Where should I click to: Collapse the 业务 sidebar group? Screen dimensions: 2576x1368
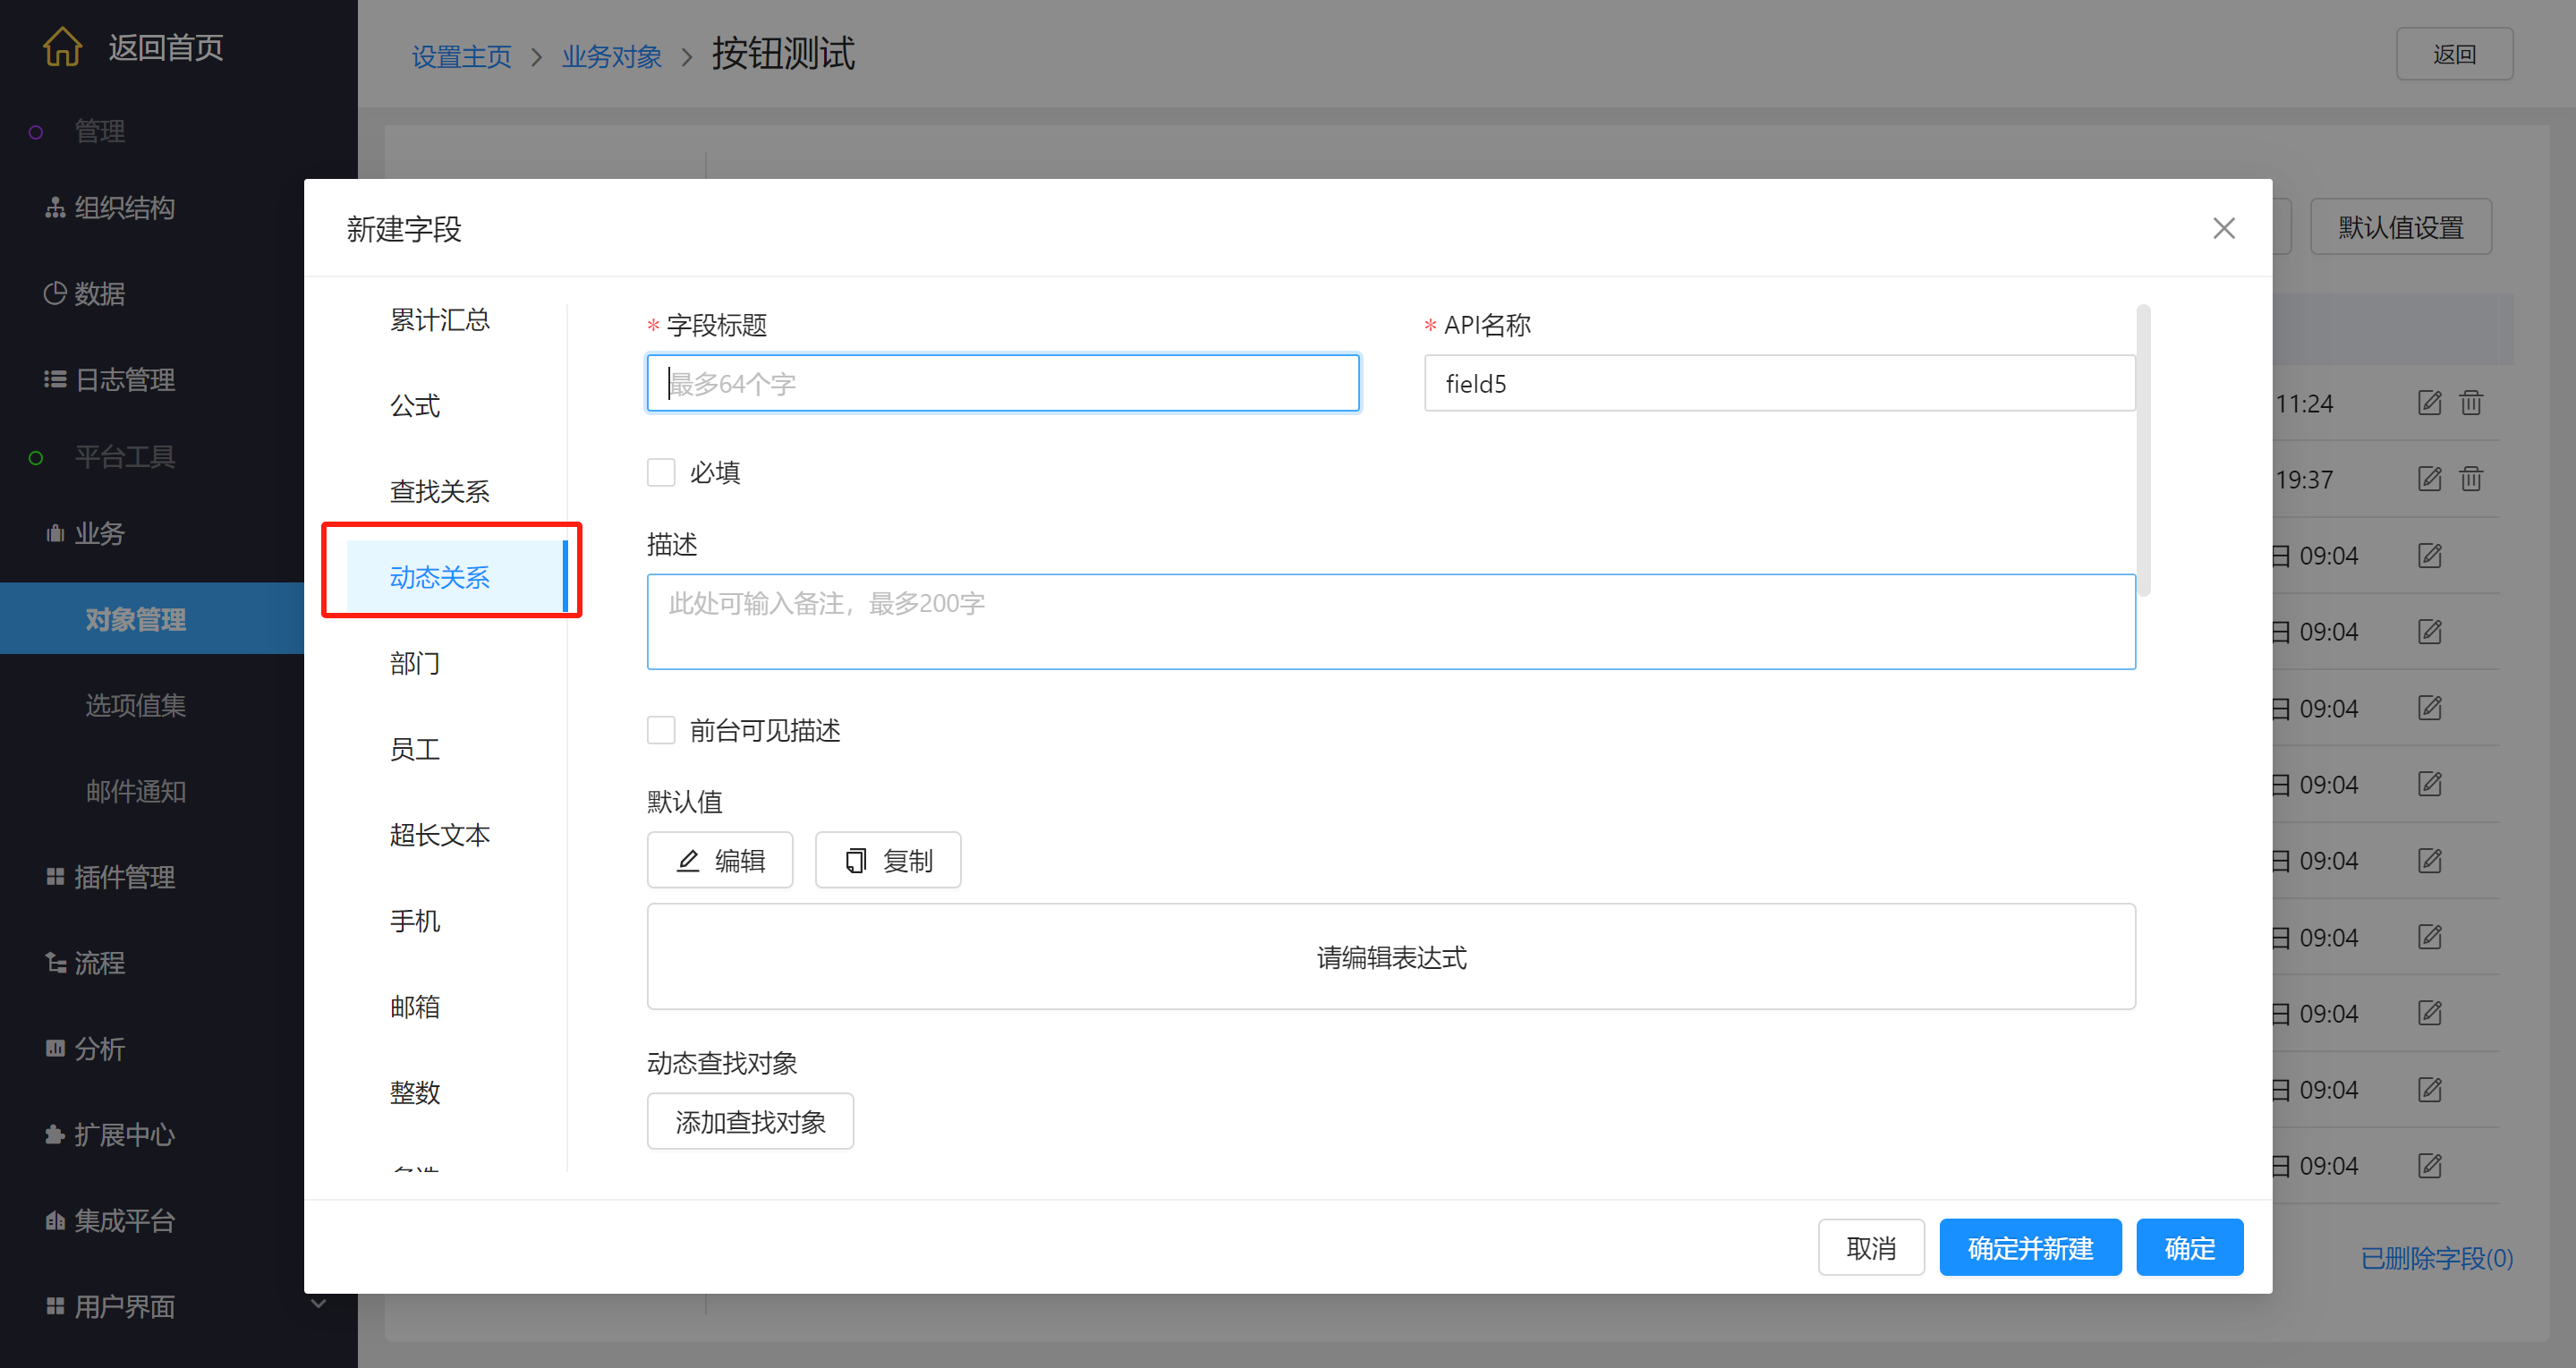(x=99, y=533)
